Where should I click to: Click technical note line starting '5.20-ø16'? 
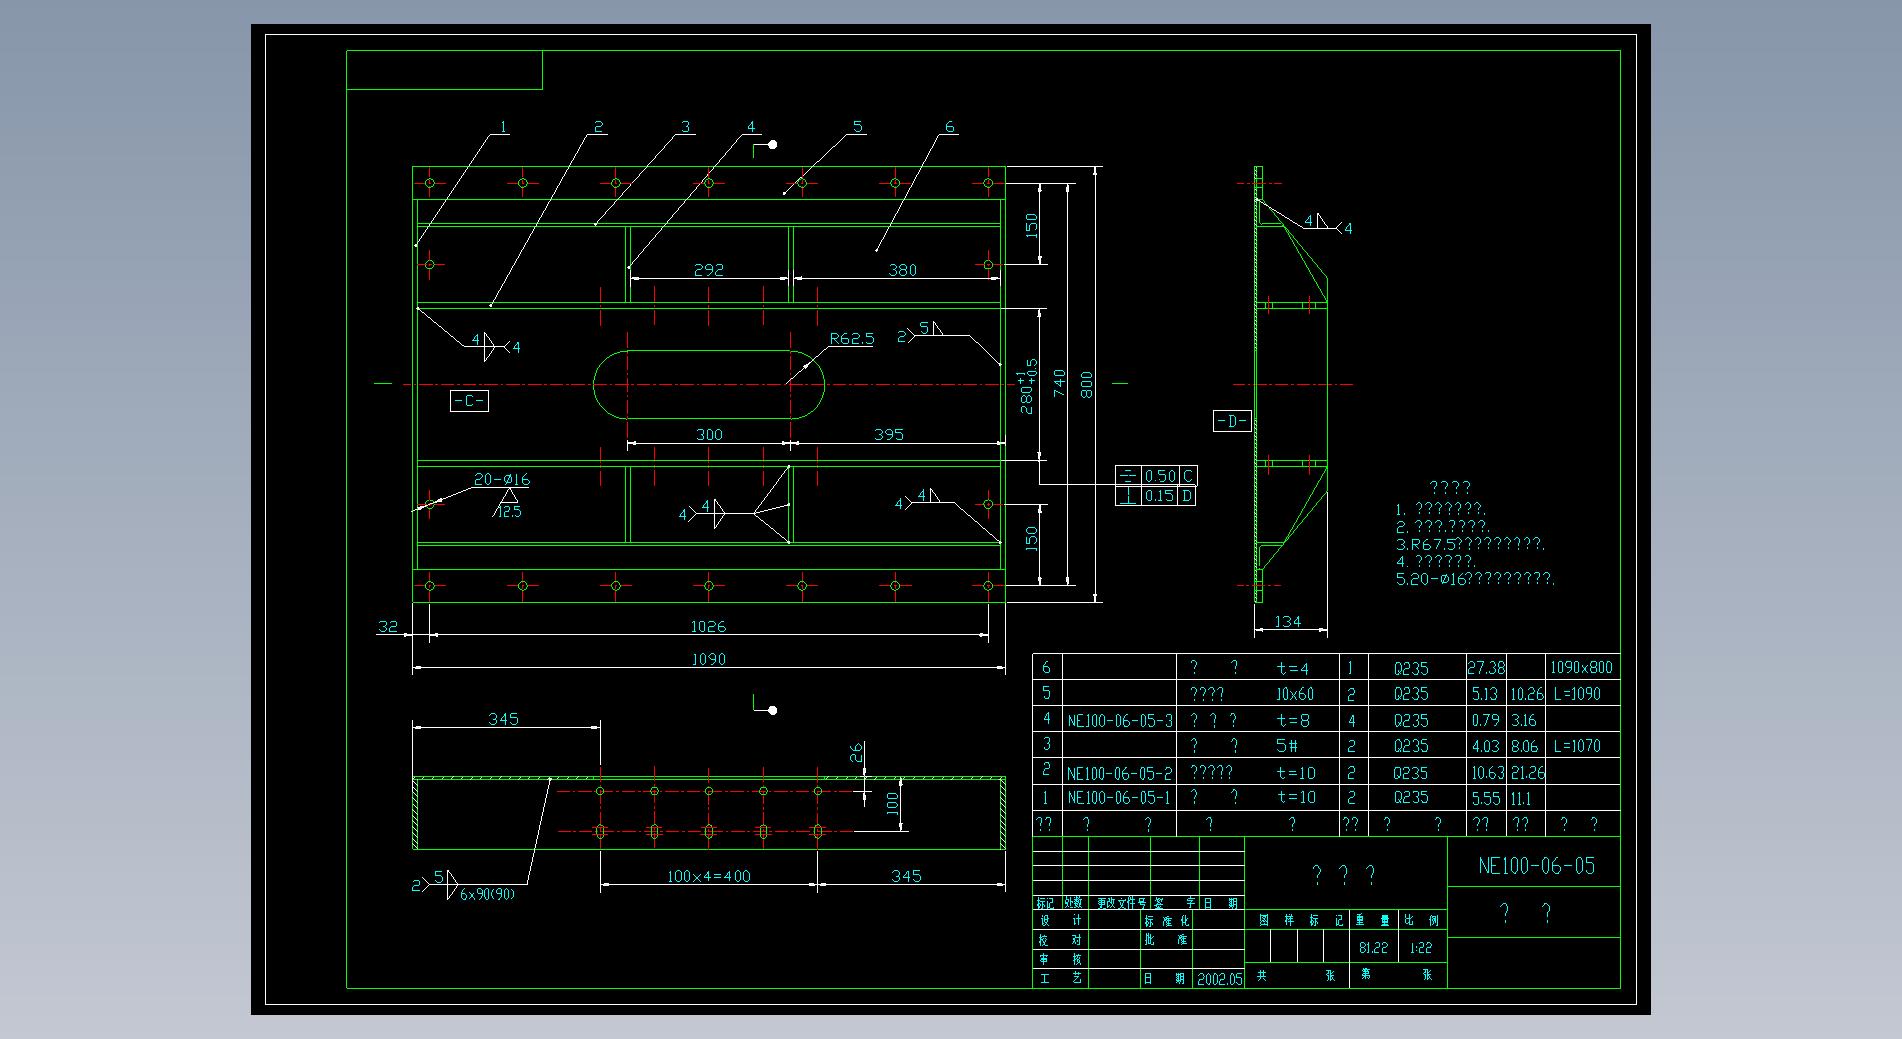click(x=1475, y=579)
